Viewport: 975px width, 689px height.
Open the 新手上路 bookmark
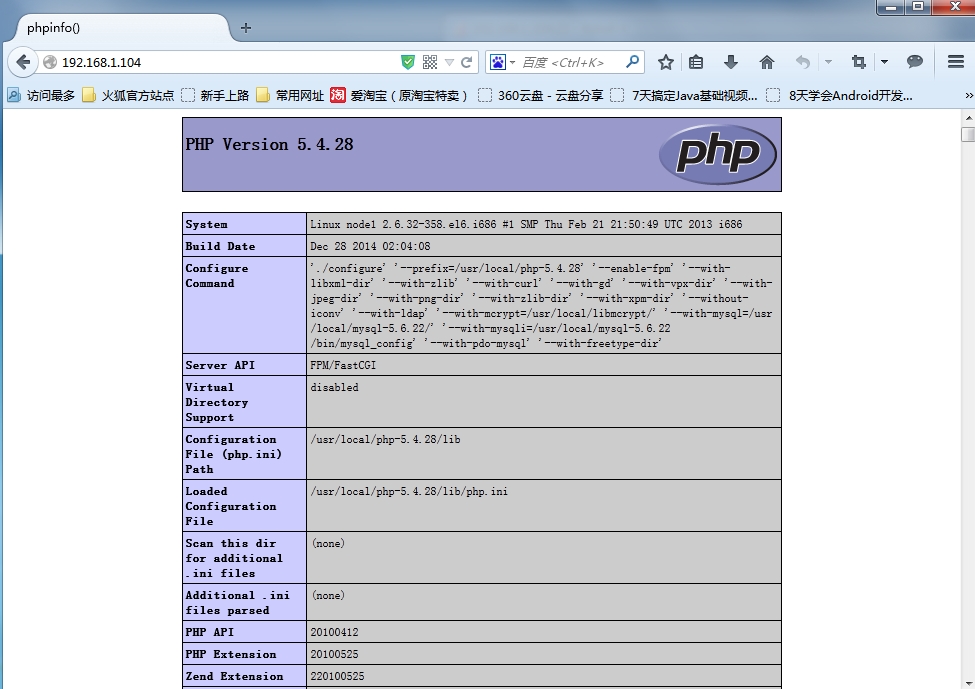[x=215, y=95]
